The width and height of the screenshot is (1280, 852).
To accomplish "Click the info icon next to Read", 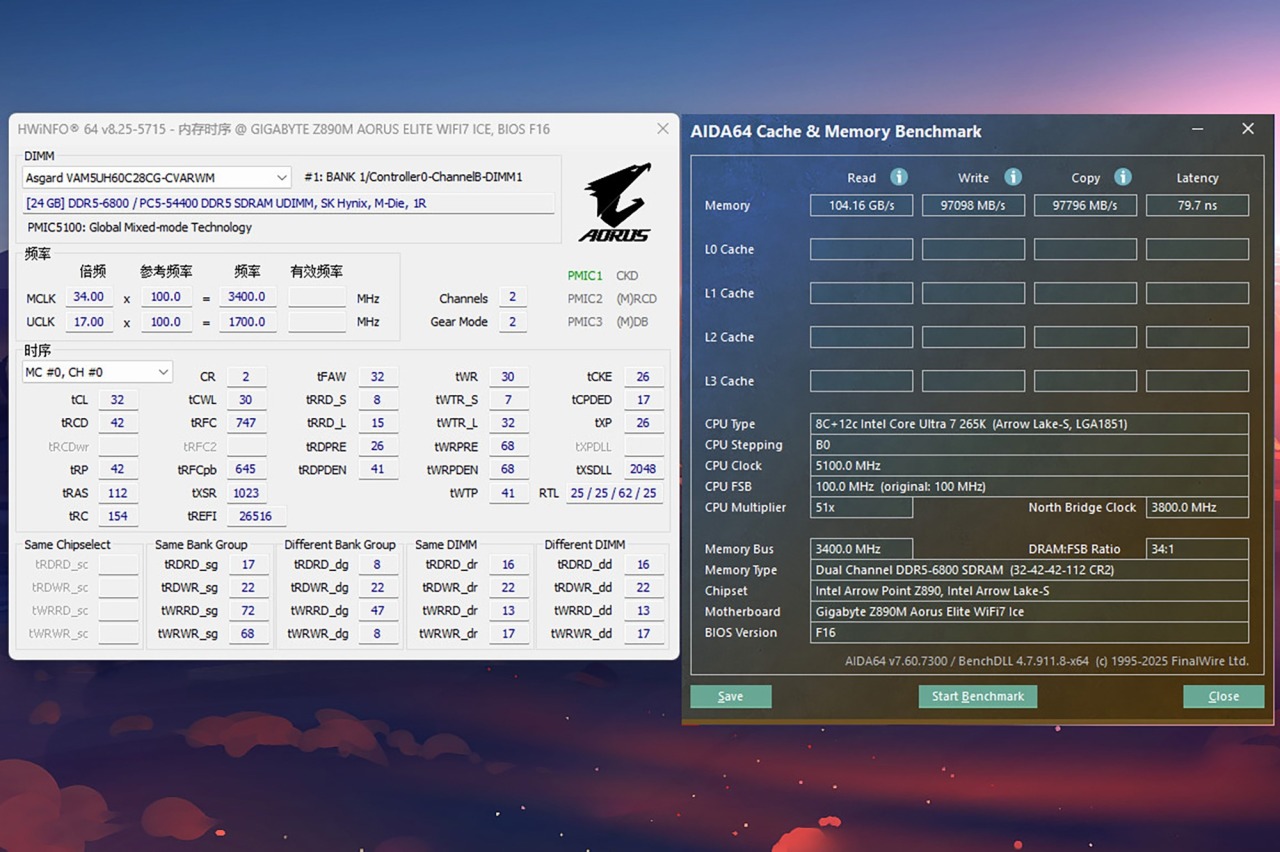I will coord(899,177).
